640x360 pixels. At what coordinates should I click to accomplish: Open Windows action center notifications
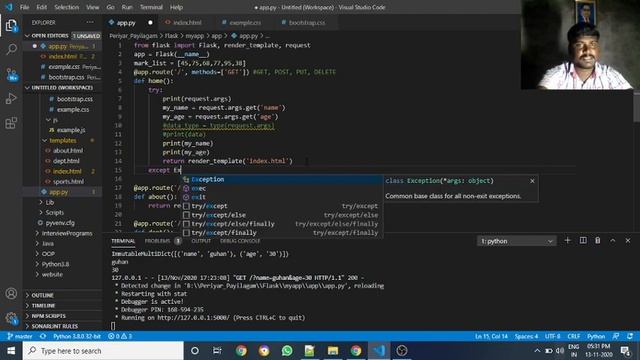[x=625, y=351]
